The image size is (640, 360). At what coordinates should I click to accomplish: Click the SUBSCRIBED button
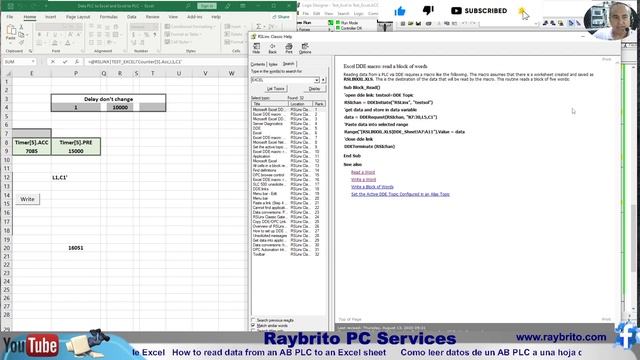pos(479,11)
